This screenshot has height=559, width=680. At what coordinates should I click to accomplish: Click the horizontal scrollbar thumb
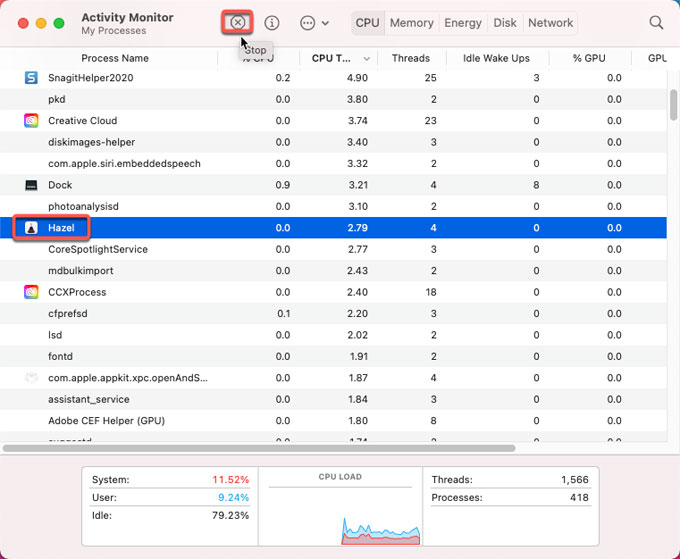coord(259,448)
